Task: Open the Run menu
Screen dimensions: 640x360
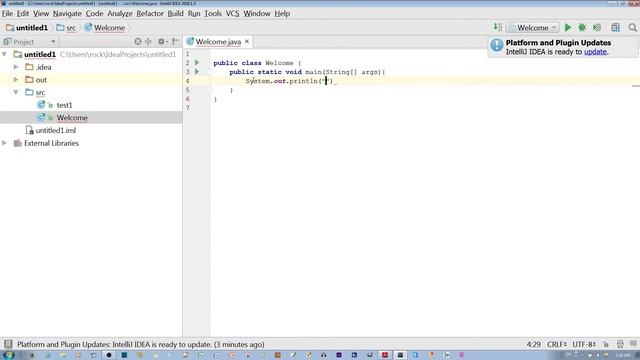Action: [194, 13]
